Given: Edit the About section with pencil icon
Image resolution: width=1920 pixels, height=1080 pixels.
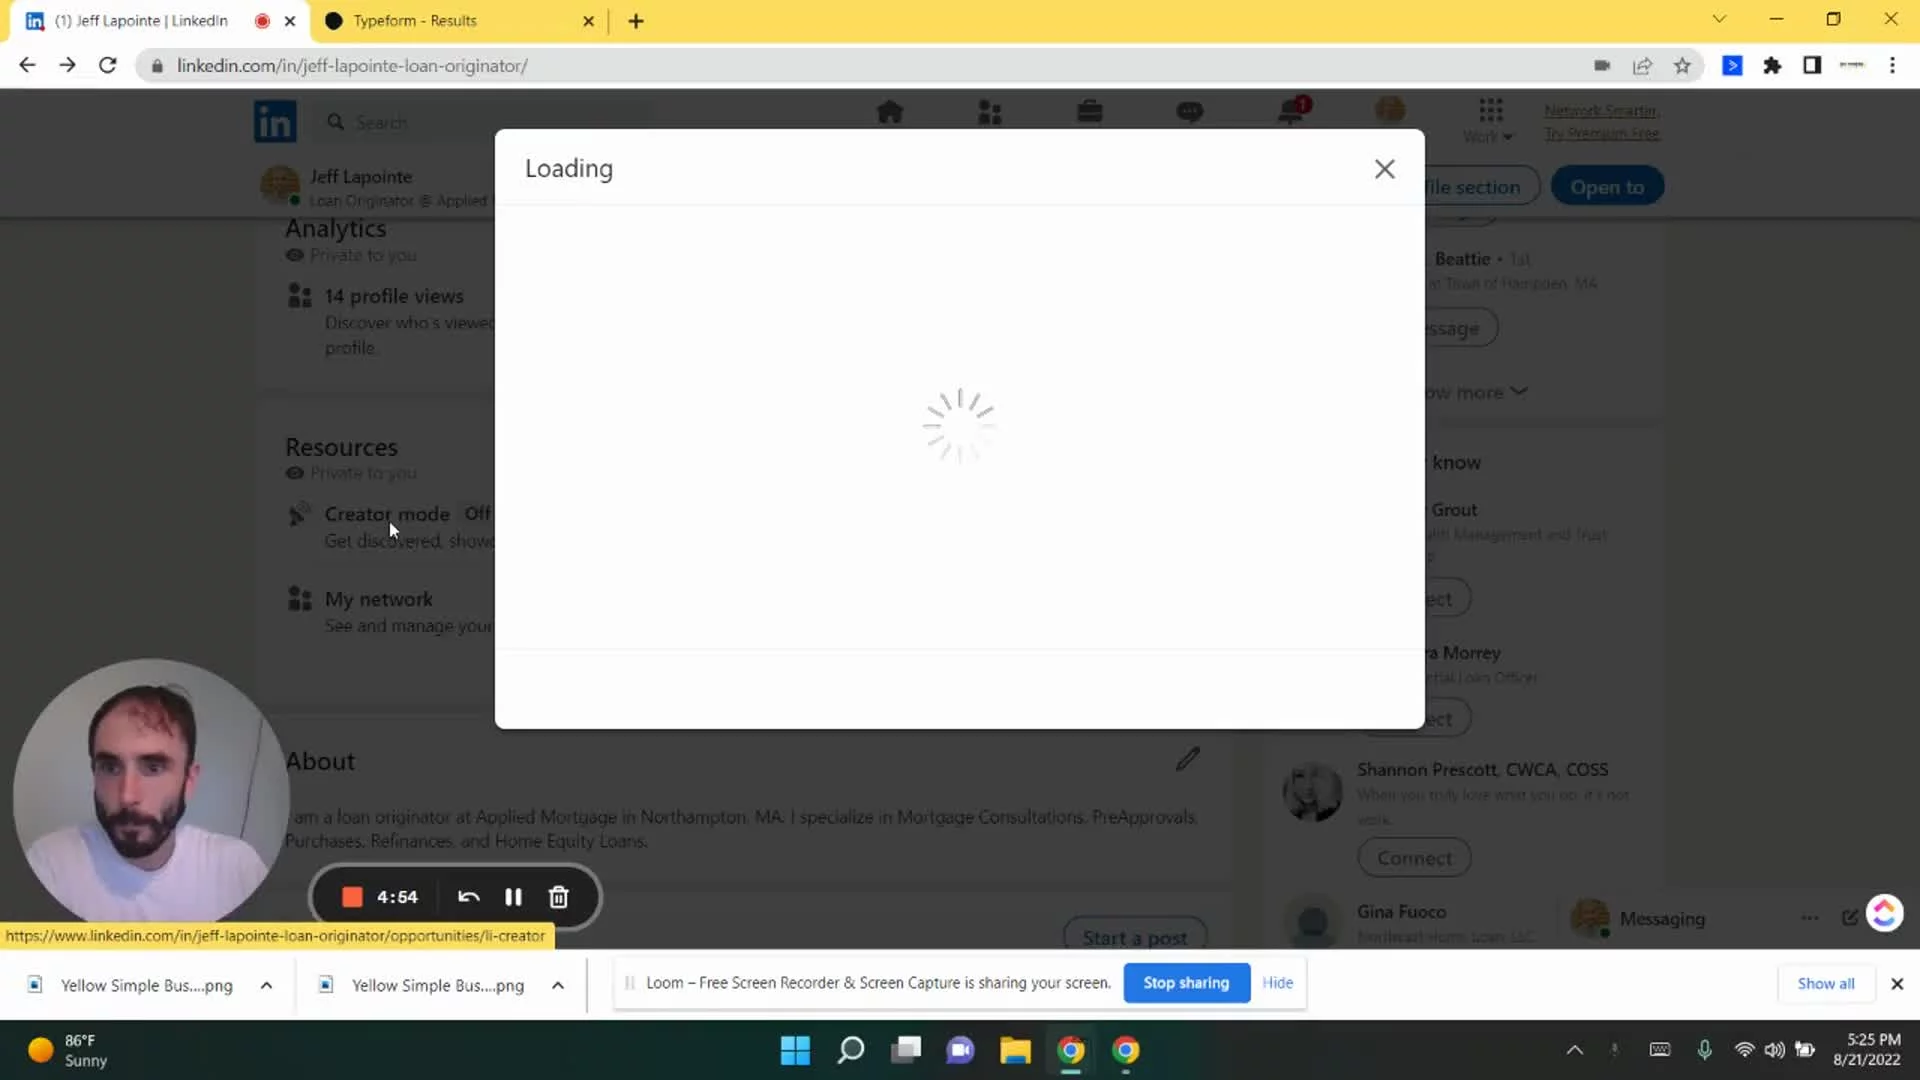Looking at the screenshot, I should tap(1188, 759).
